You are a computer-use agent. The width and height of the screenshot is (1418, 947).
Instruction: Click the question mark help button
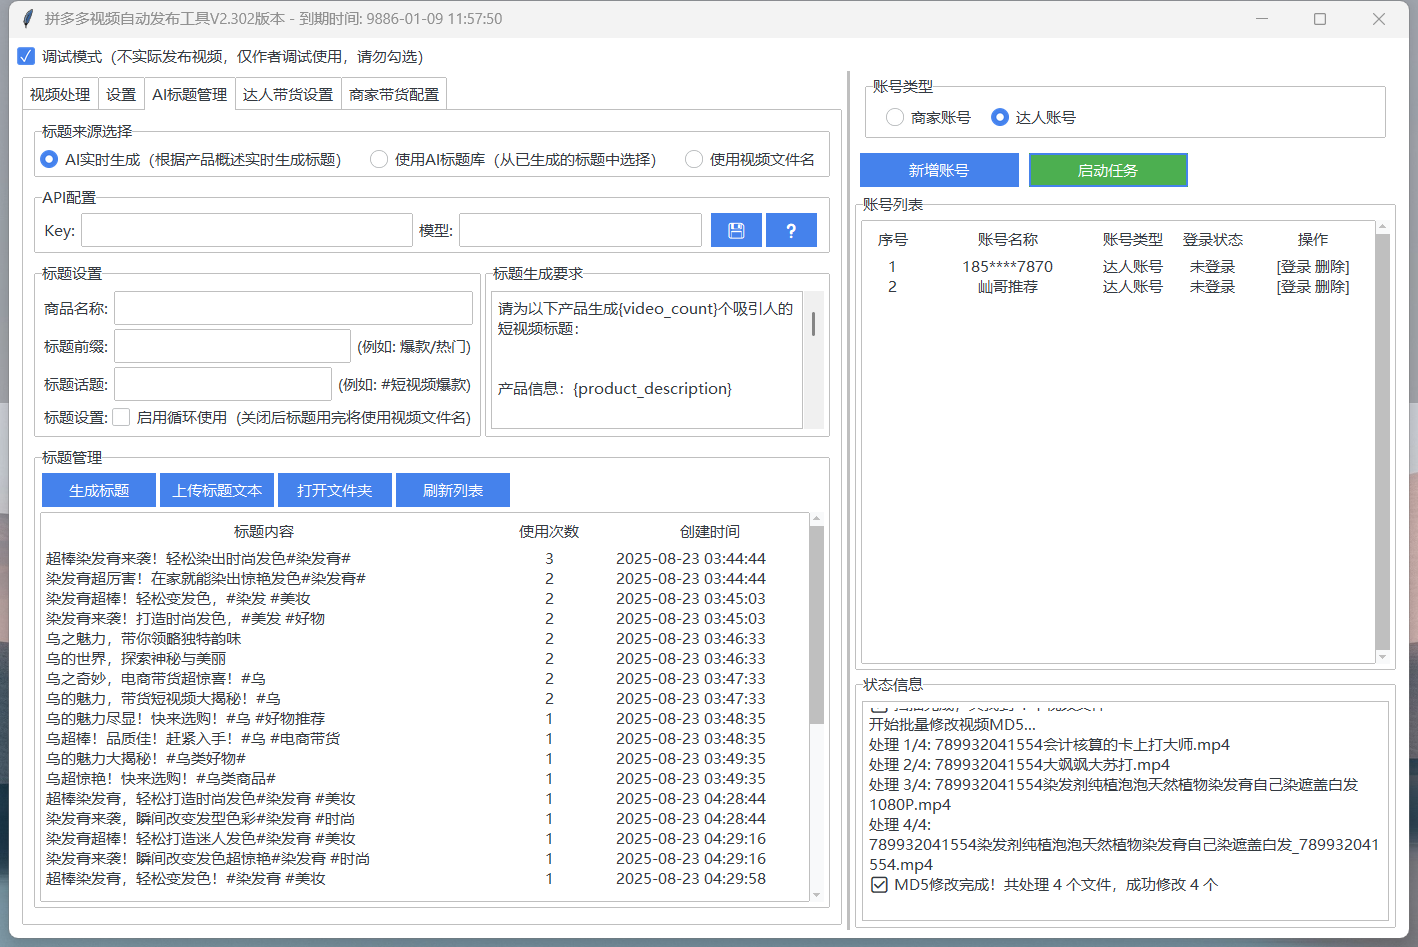tap(791, 230)
